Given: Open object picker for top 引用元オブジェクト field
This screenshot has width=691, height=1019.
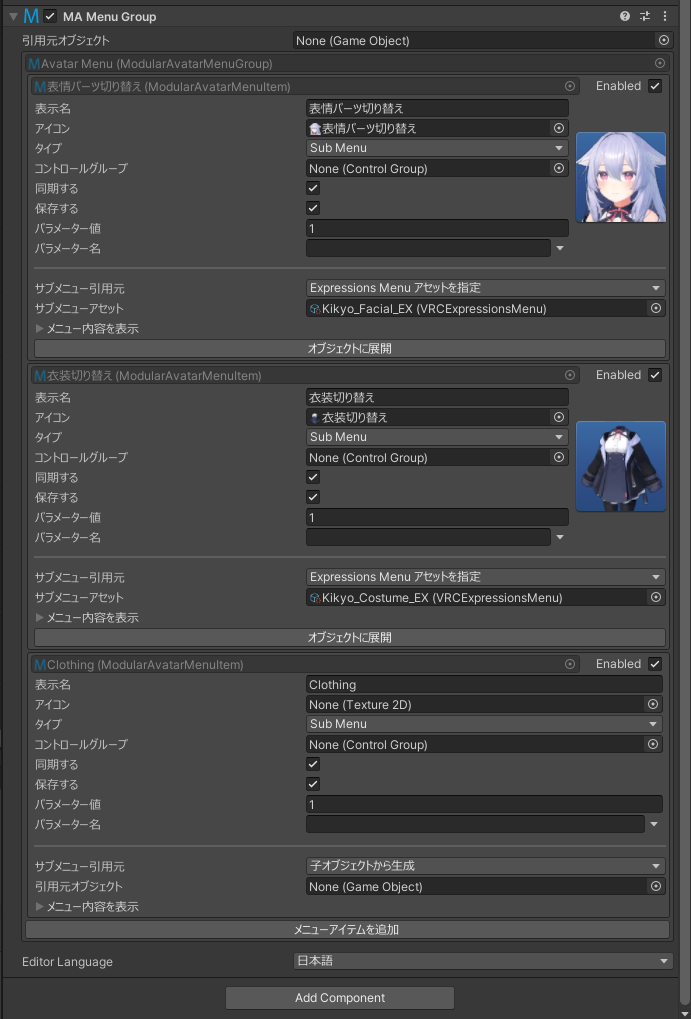Looking at the screenshot, I should pos(664,40).
